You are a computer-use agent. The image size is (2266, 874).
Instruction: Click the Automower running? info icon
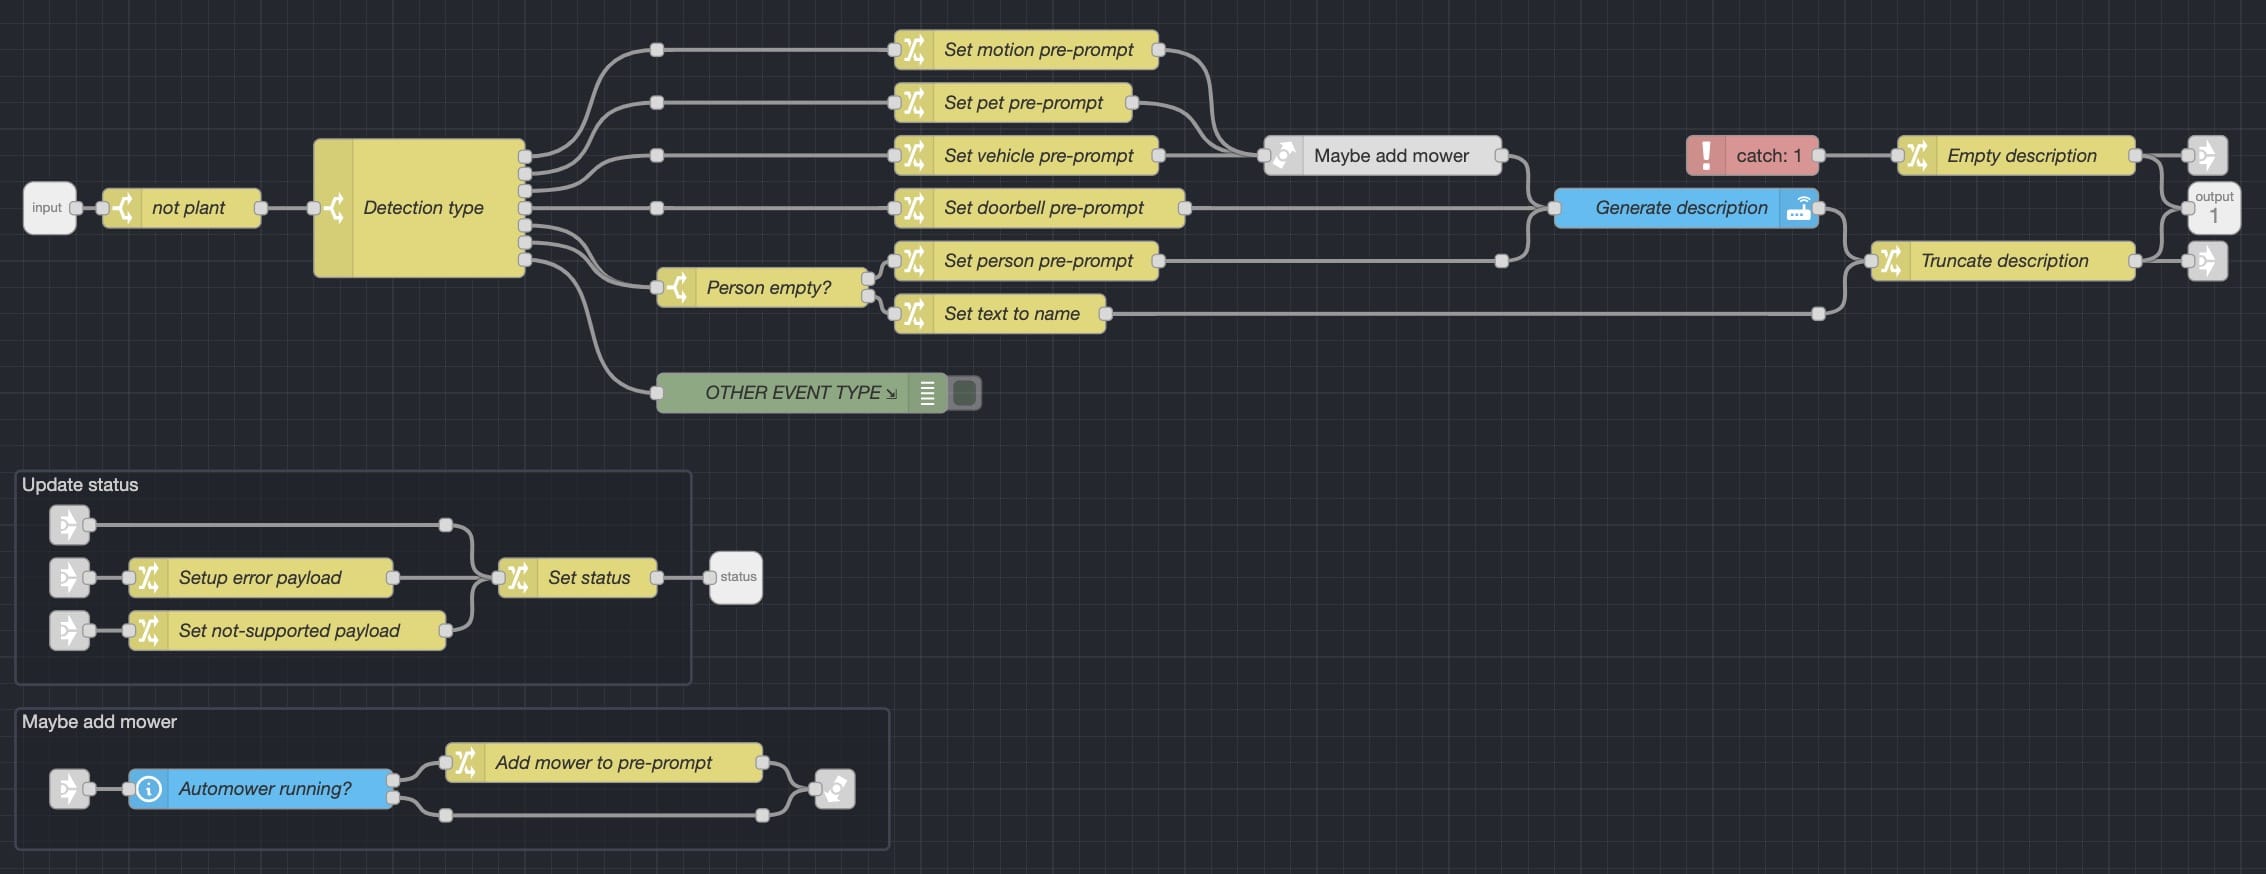149,789
